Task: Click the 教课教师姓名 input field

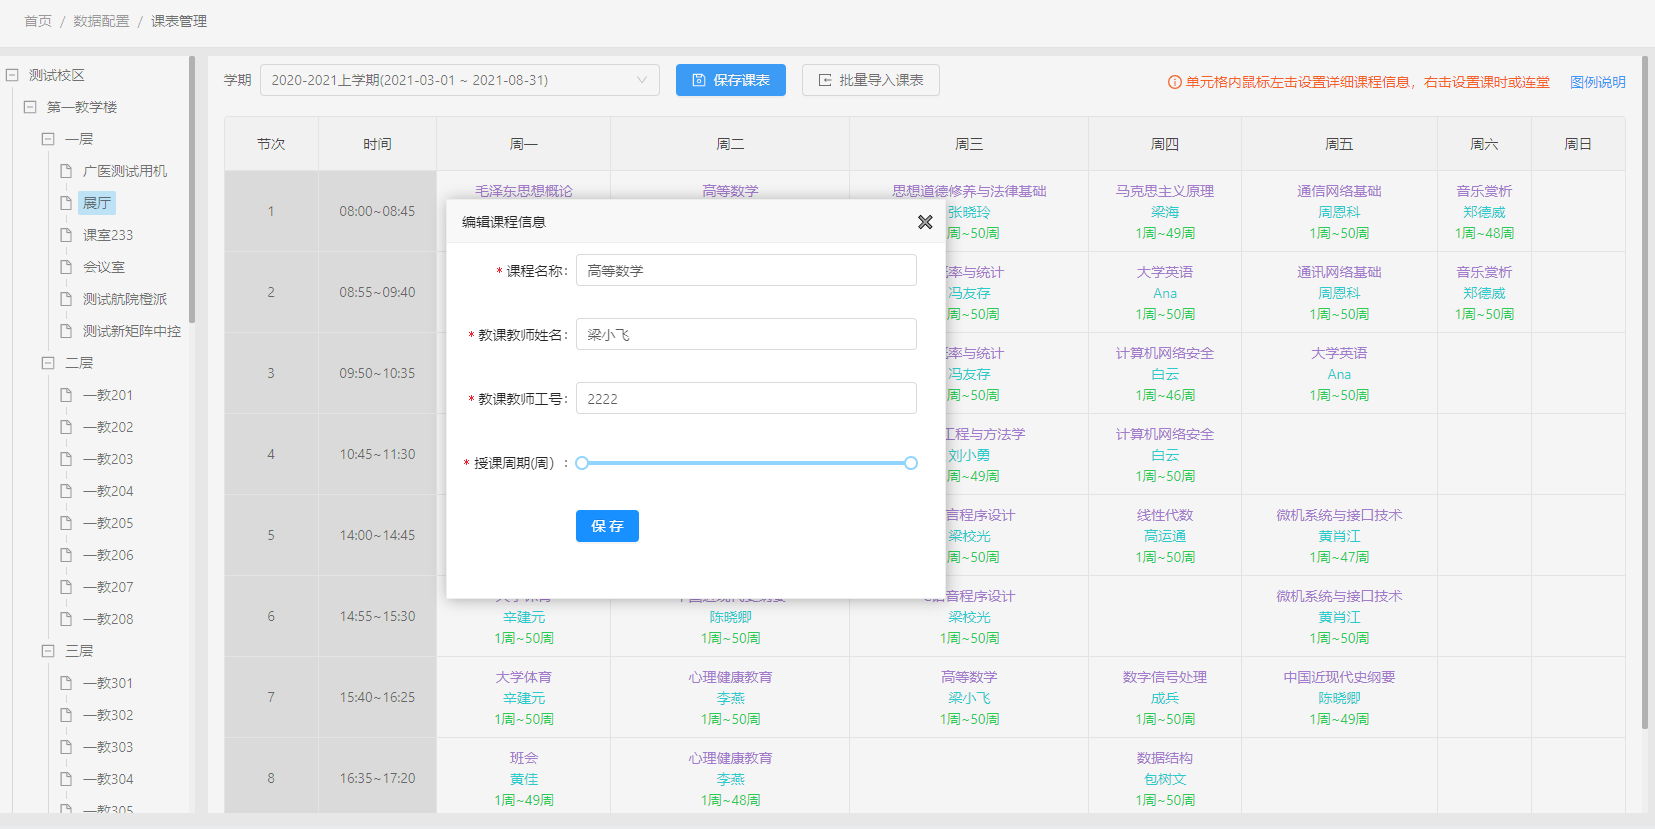Action: click(746, 334)
